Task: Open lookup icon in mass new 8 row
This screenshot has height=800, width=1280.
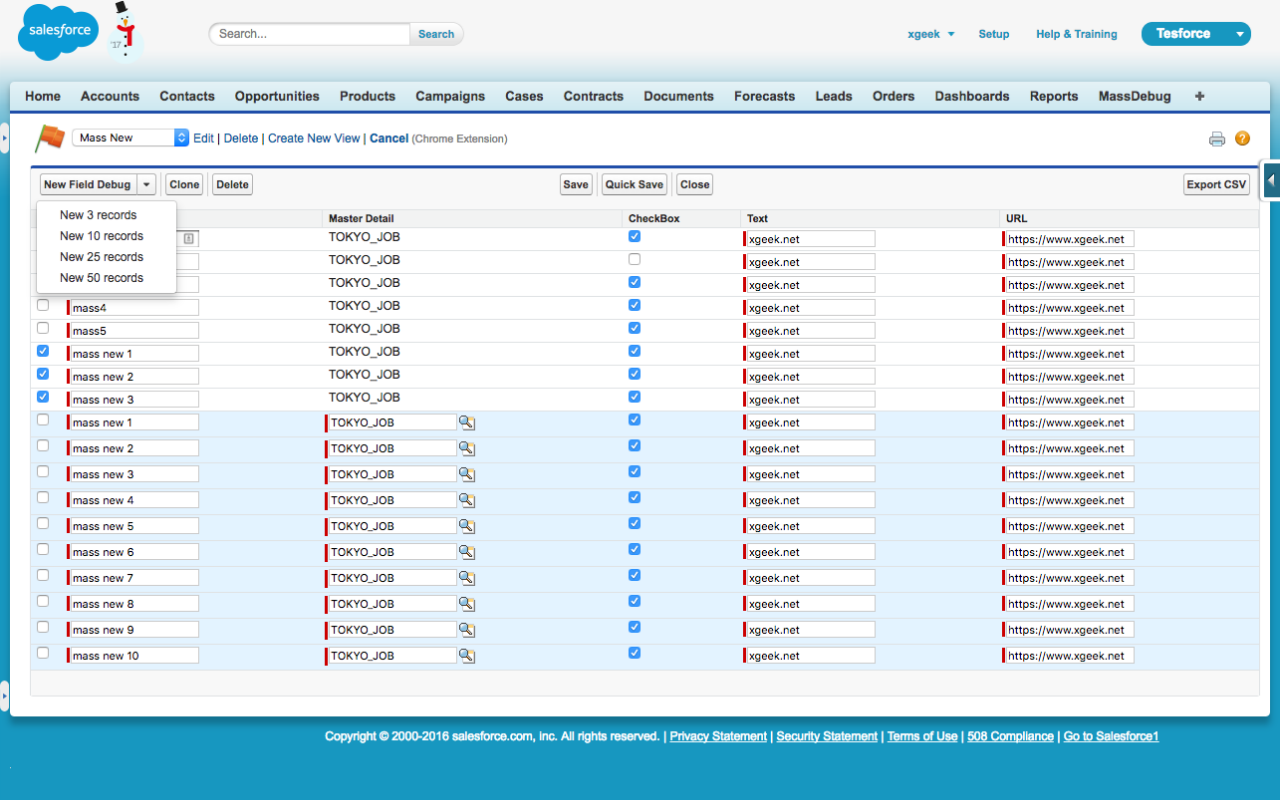Action: (x=466, y=604)
